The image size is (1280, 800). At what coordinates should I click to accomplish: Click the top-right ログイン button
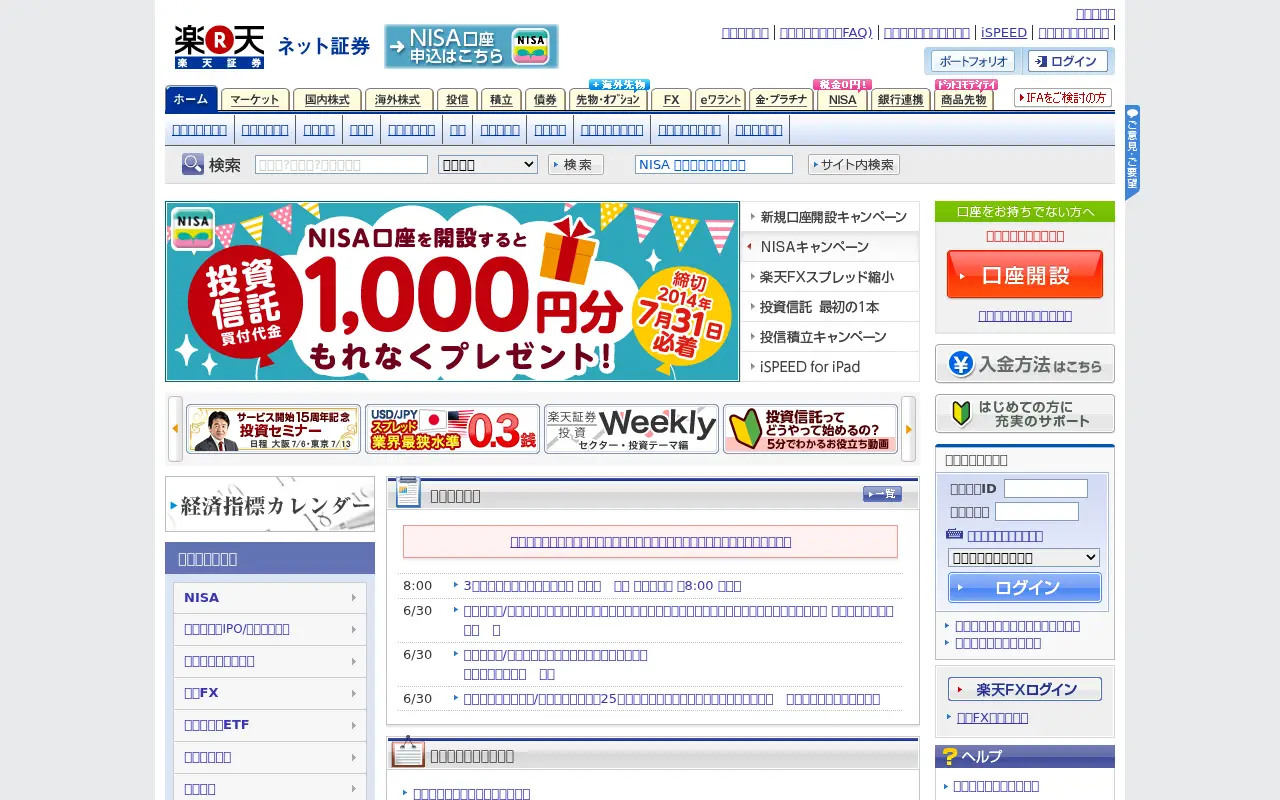[x=1067, y=61]
